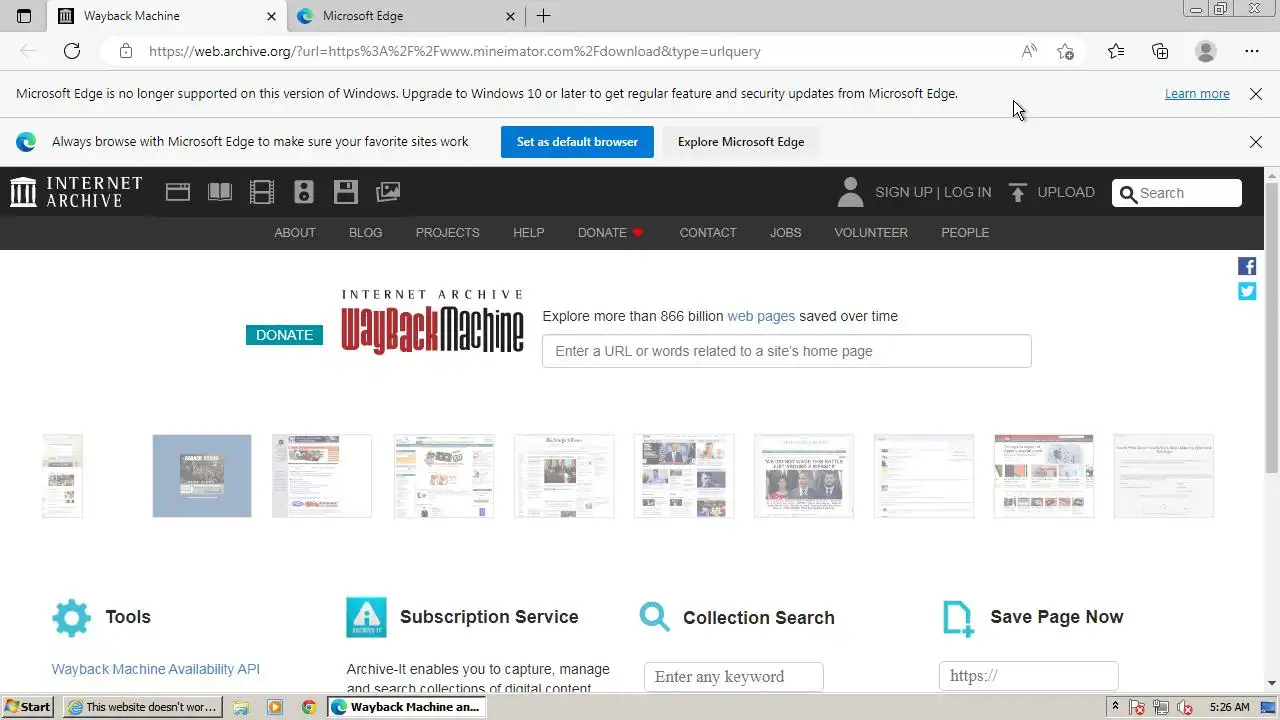Open the BLOG menu item
The width and height of the screenshot is (1280, 720).
365,232
